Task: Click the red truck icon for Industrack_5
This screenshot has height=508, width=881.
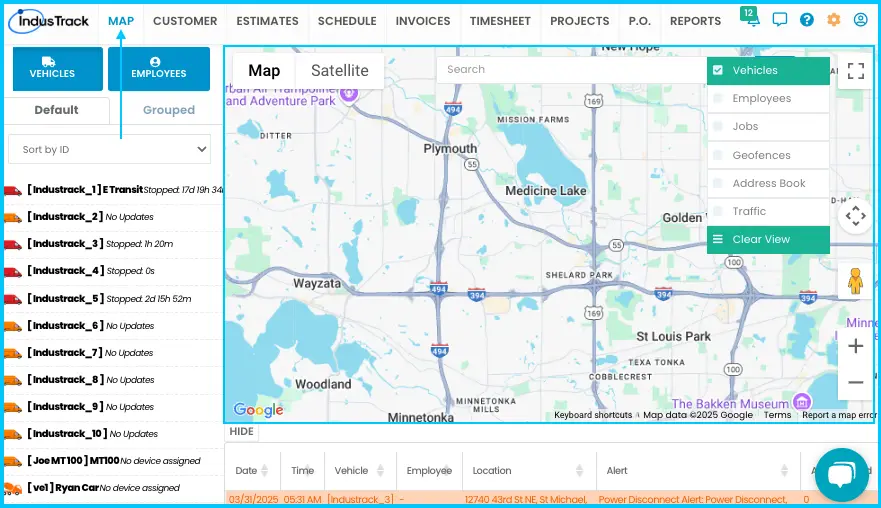Action: pyautogui.click(x=13, y=299)
